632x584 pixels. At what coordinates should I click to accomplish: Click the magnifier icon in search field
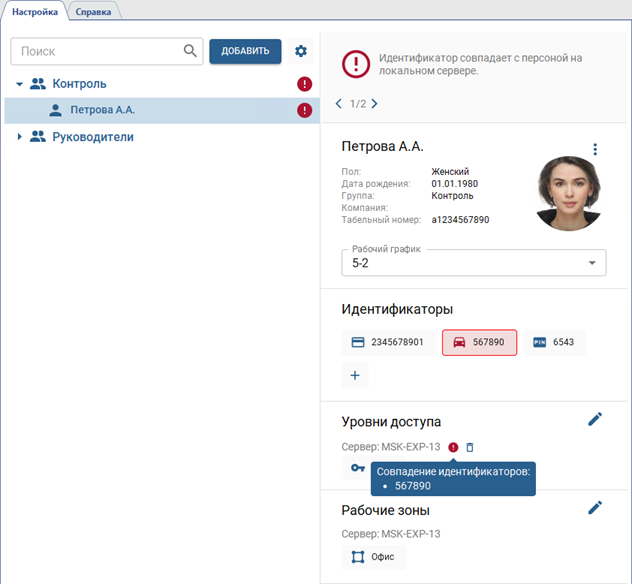click(190, 51)
